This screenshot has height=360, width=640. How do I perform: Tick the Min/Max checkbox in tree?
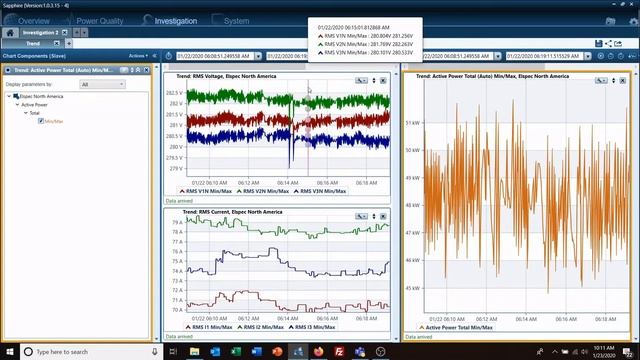tap(41, 121)
